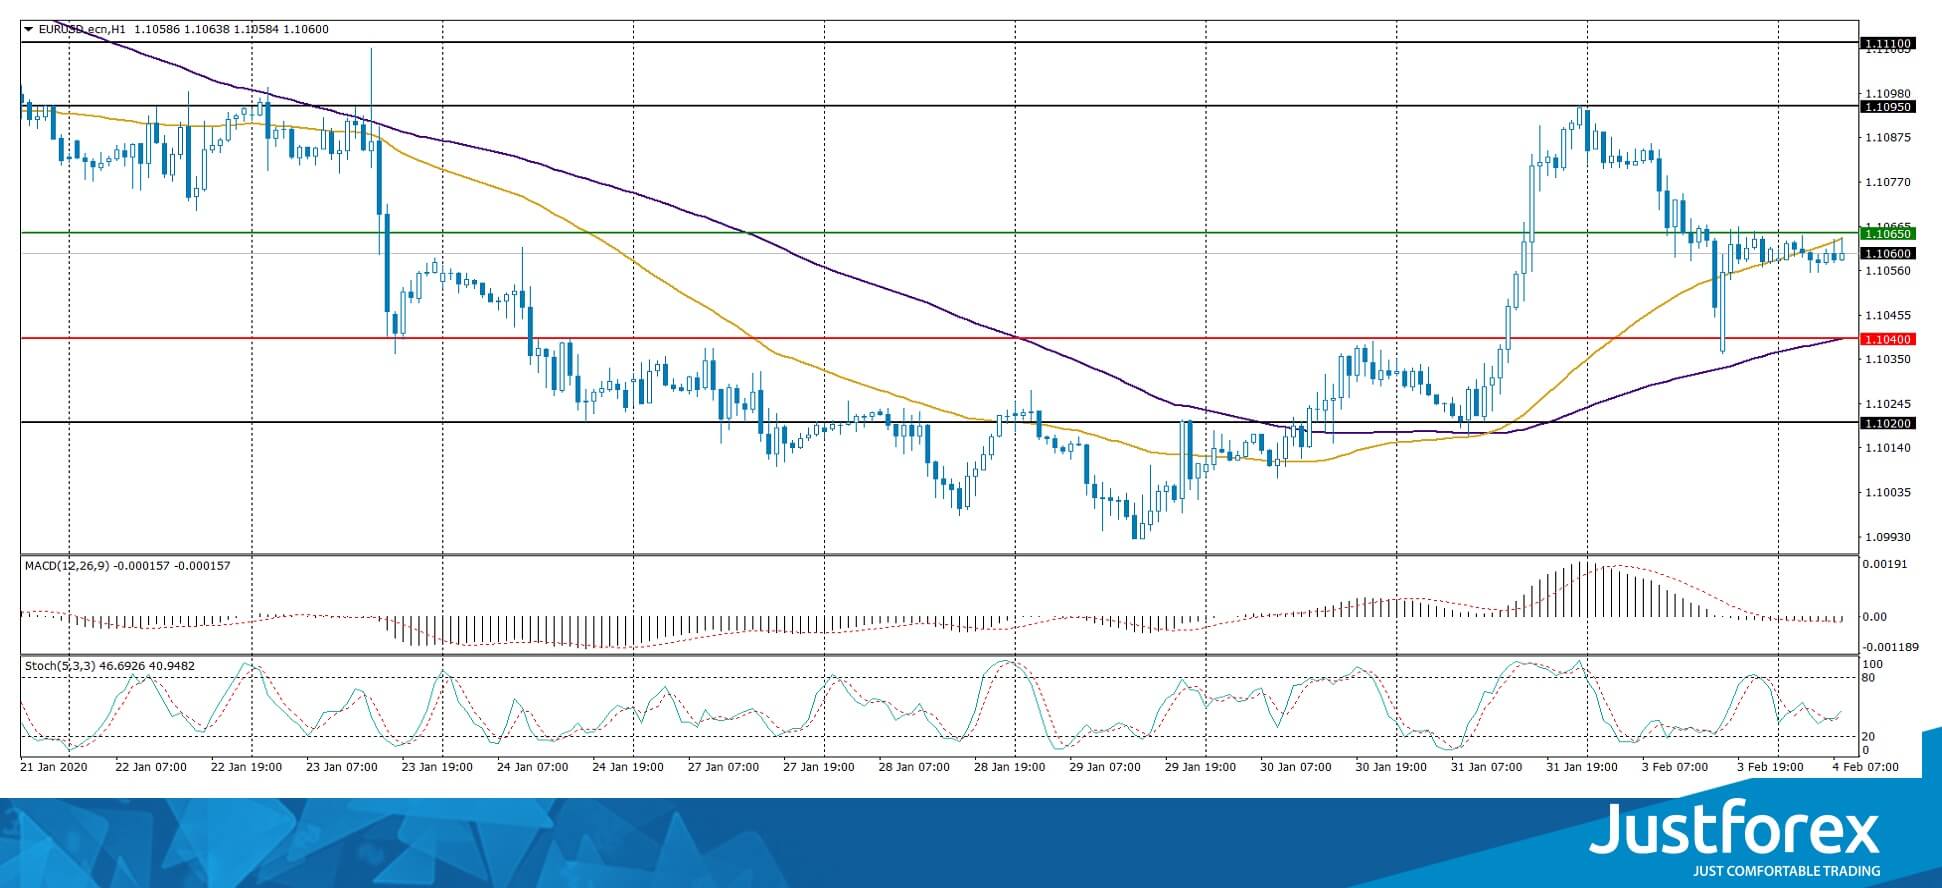Click the 4 Feb 07:00 time label
The width and height of the screenshot is (1942, 888).
1866,767
